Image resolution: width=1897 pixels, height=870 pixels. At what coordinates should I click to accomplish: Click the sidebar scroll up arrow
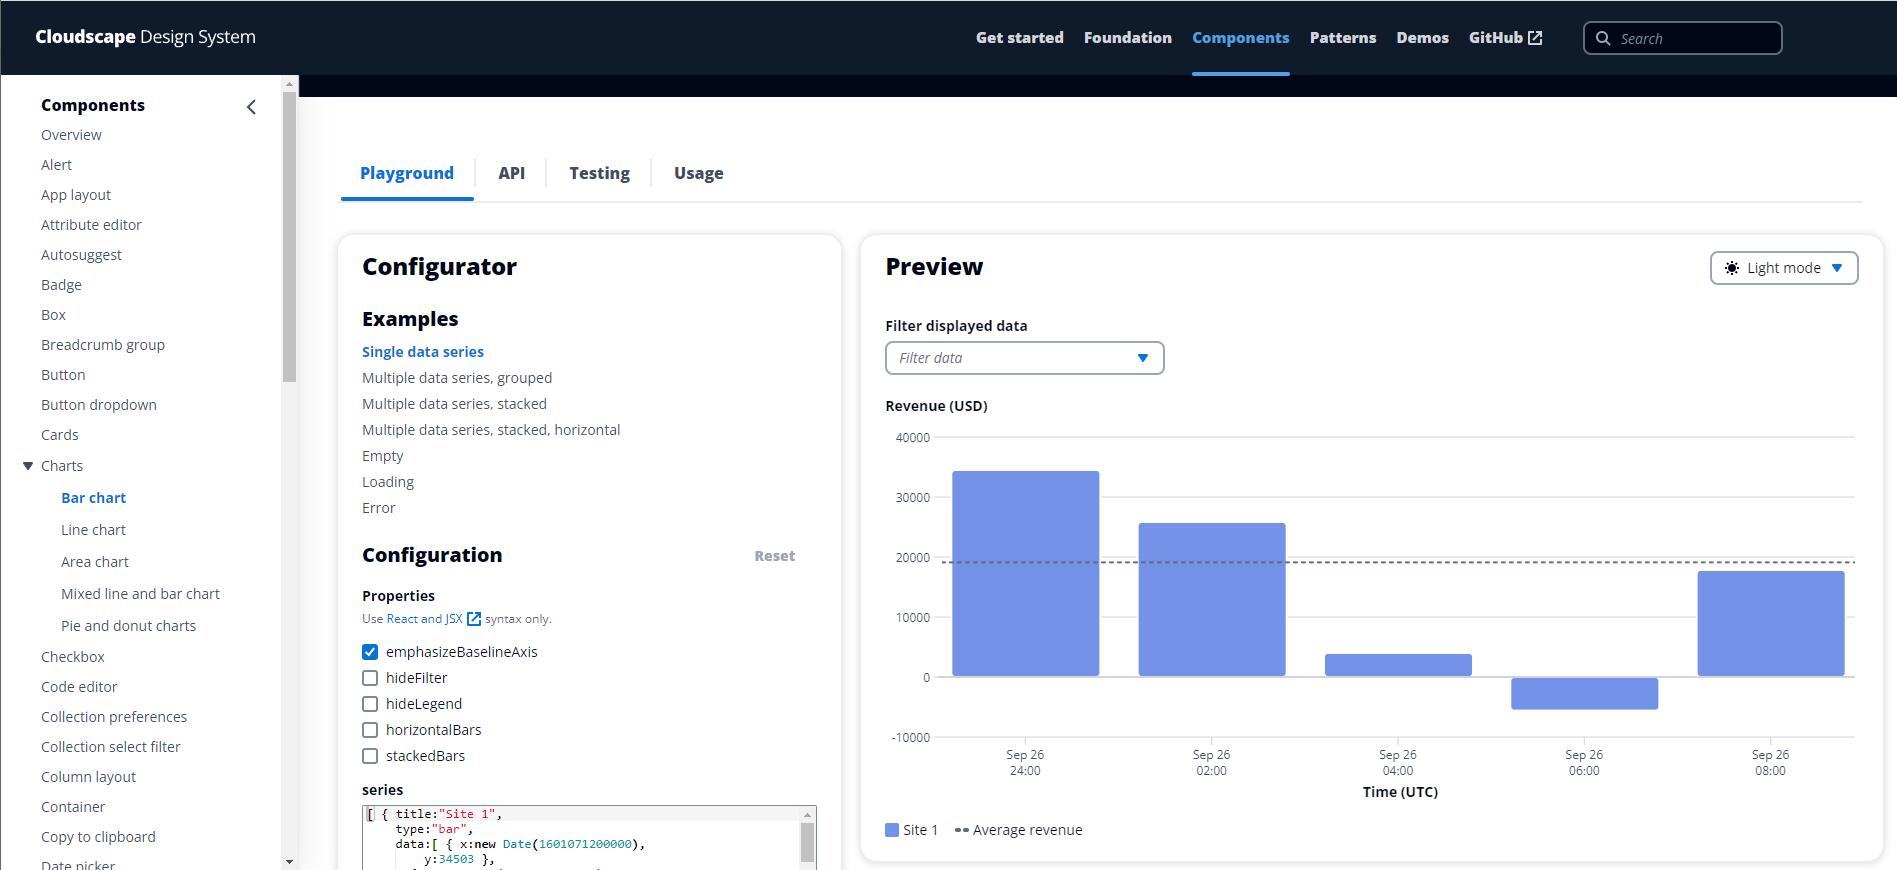coord(289,84)
